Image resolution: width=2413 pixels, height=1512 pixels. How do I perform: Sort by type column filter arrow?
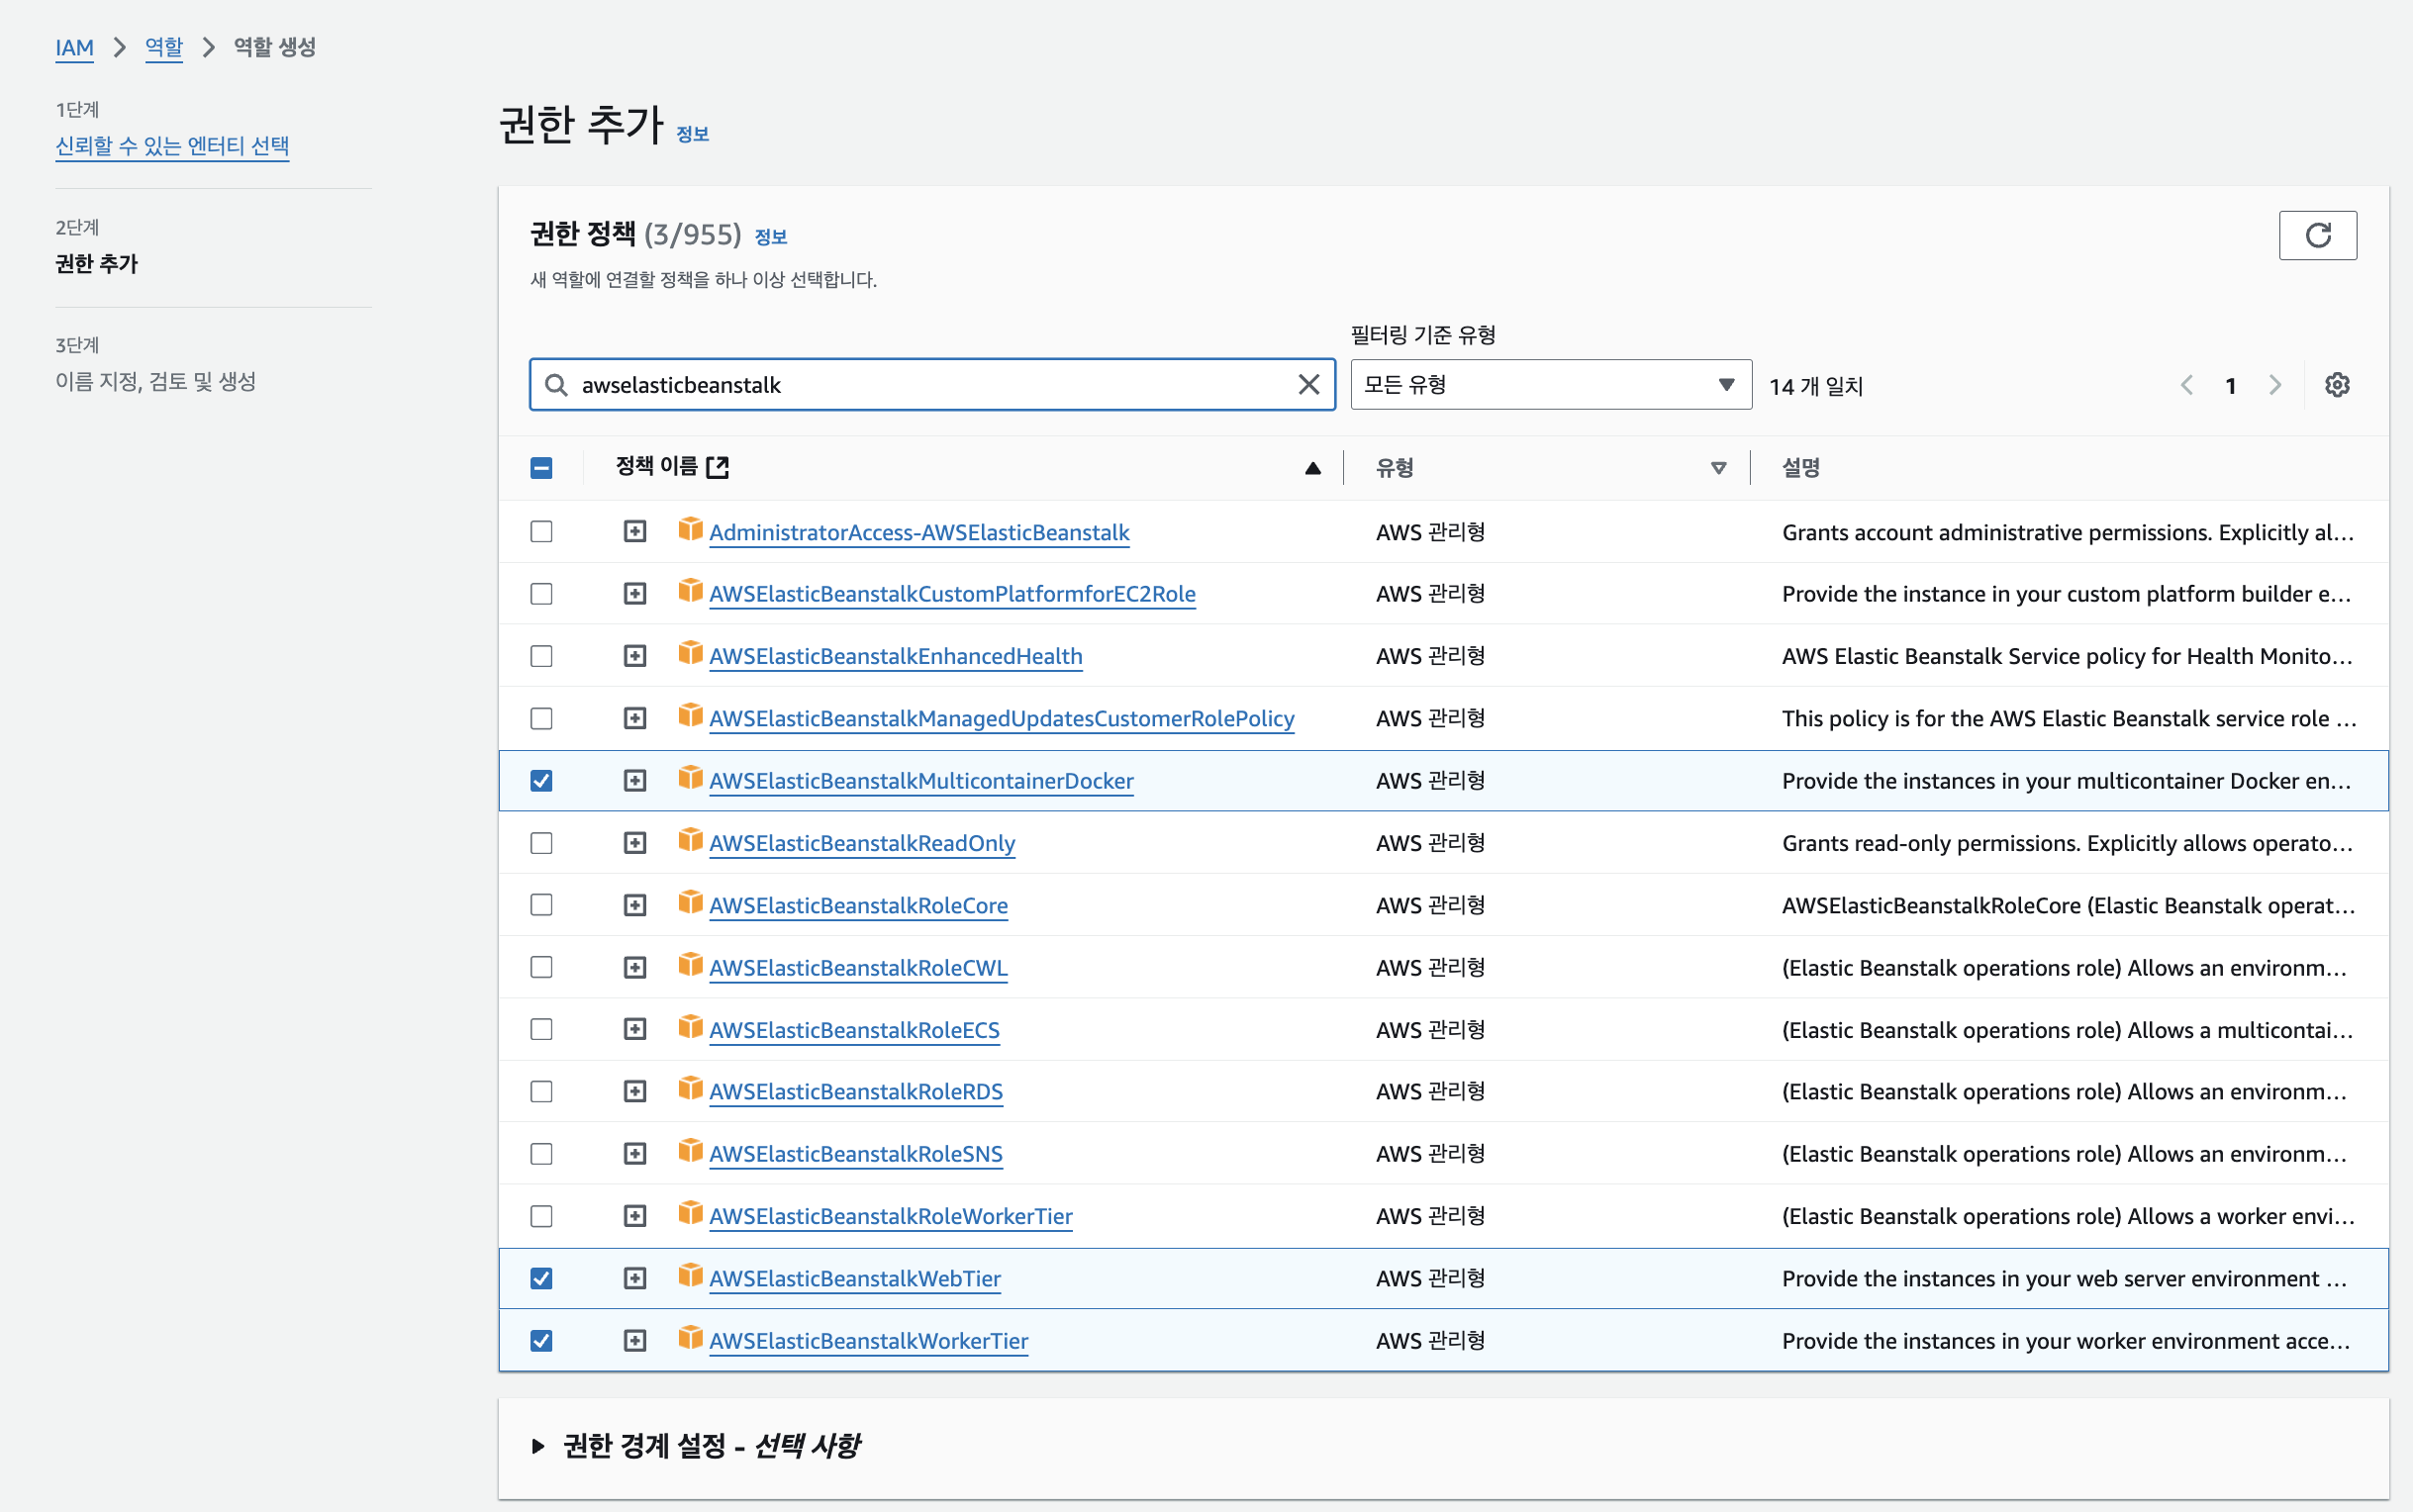[1718, 468]
